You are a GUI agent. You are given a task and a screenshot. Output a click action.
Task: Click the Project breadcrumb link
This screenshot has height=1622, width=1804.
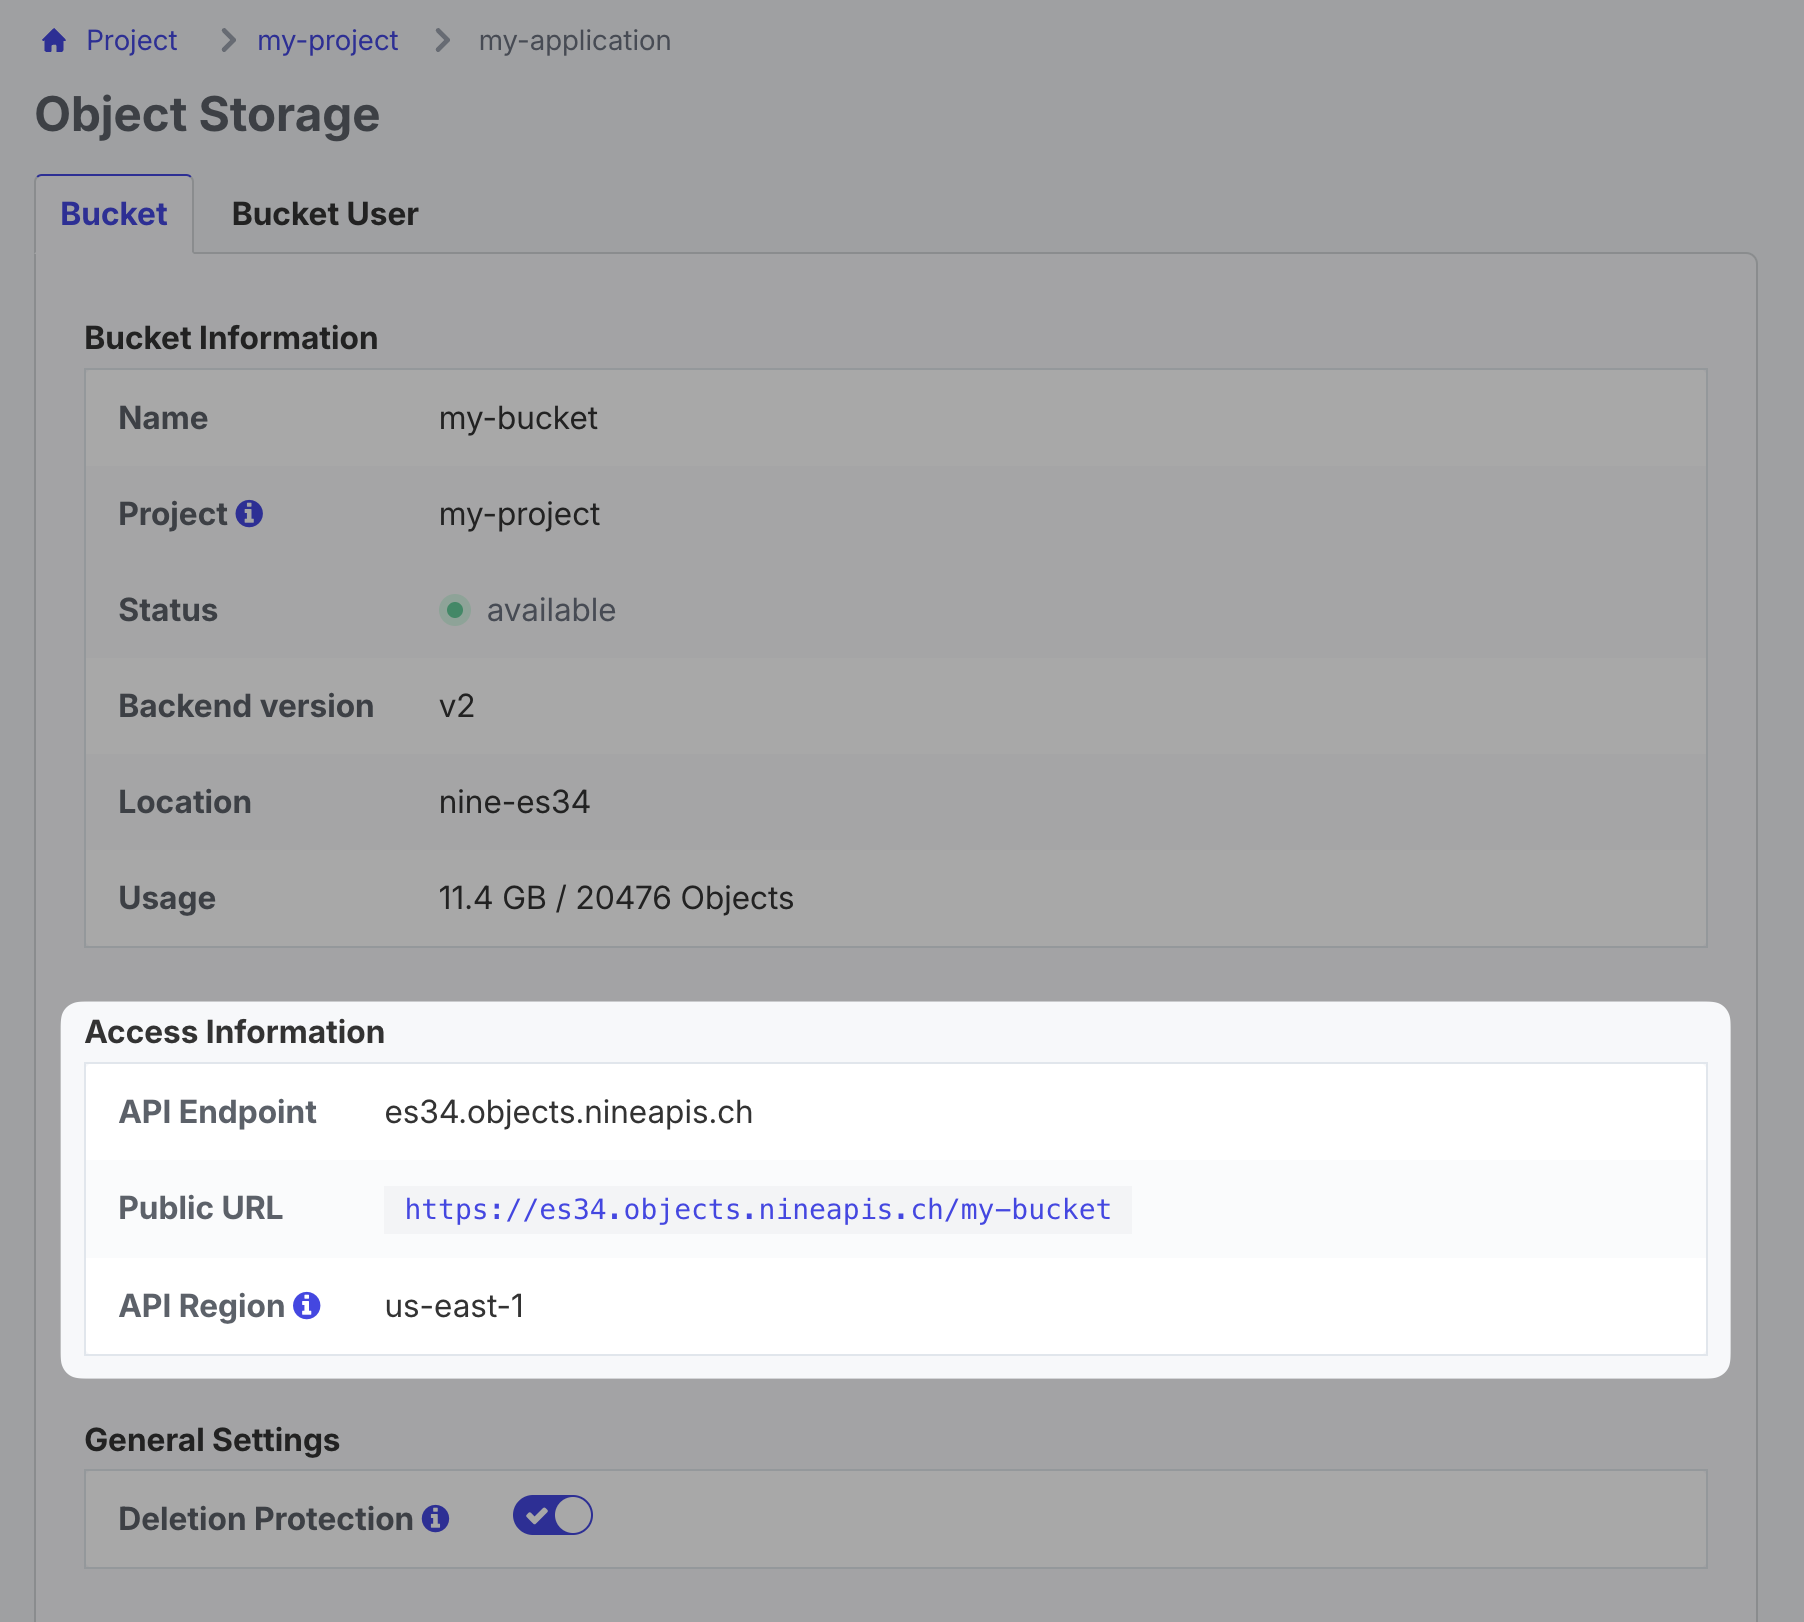[x=132, y=40]
